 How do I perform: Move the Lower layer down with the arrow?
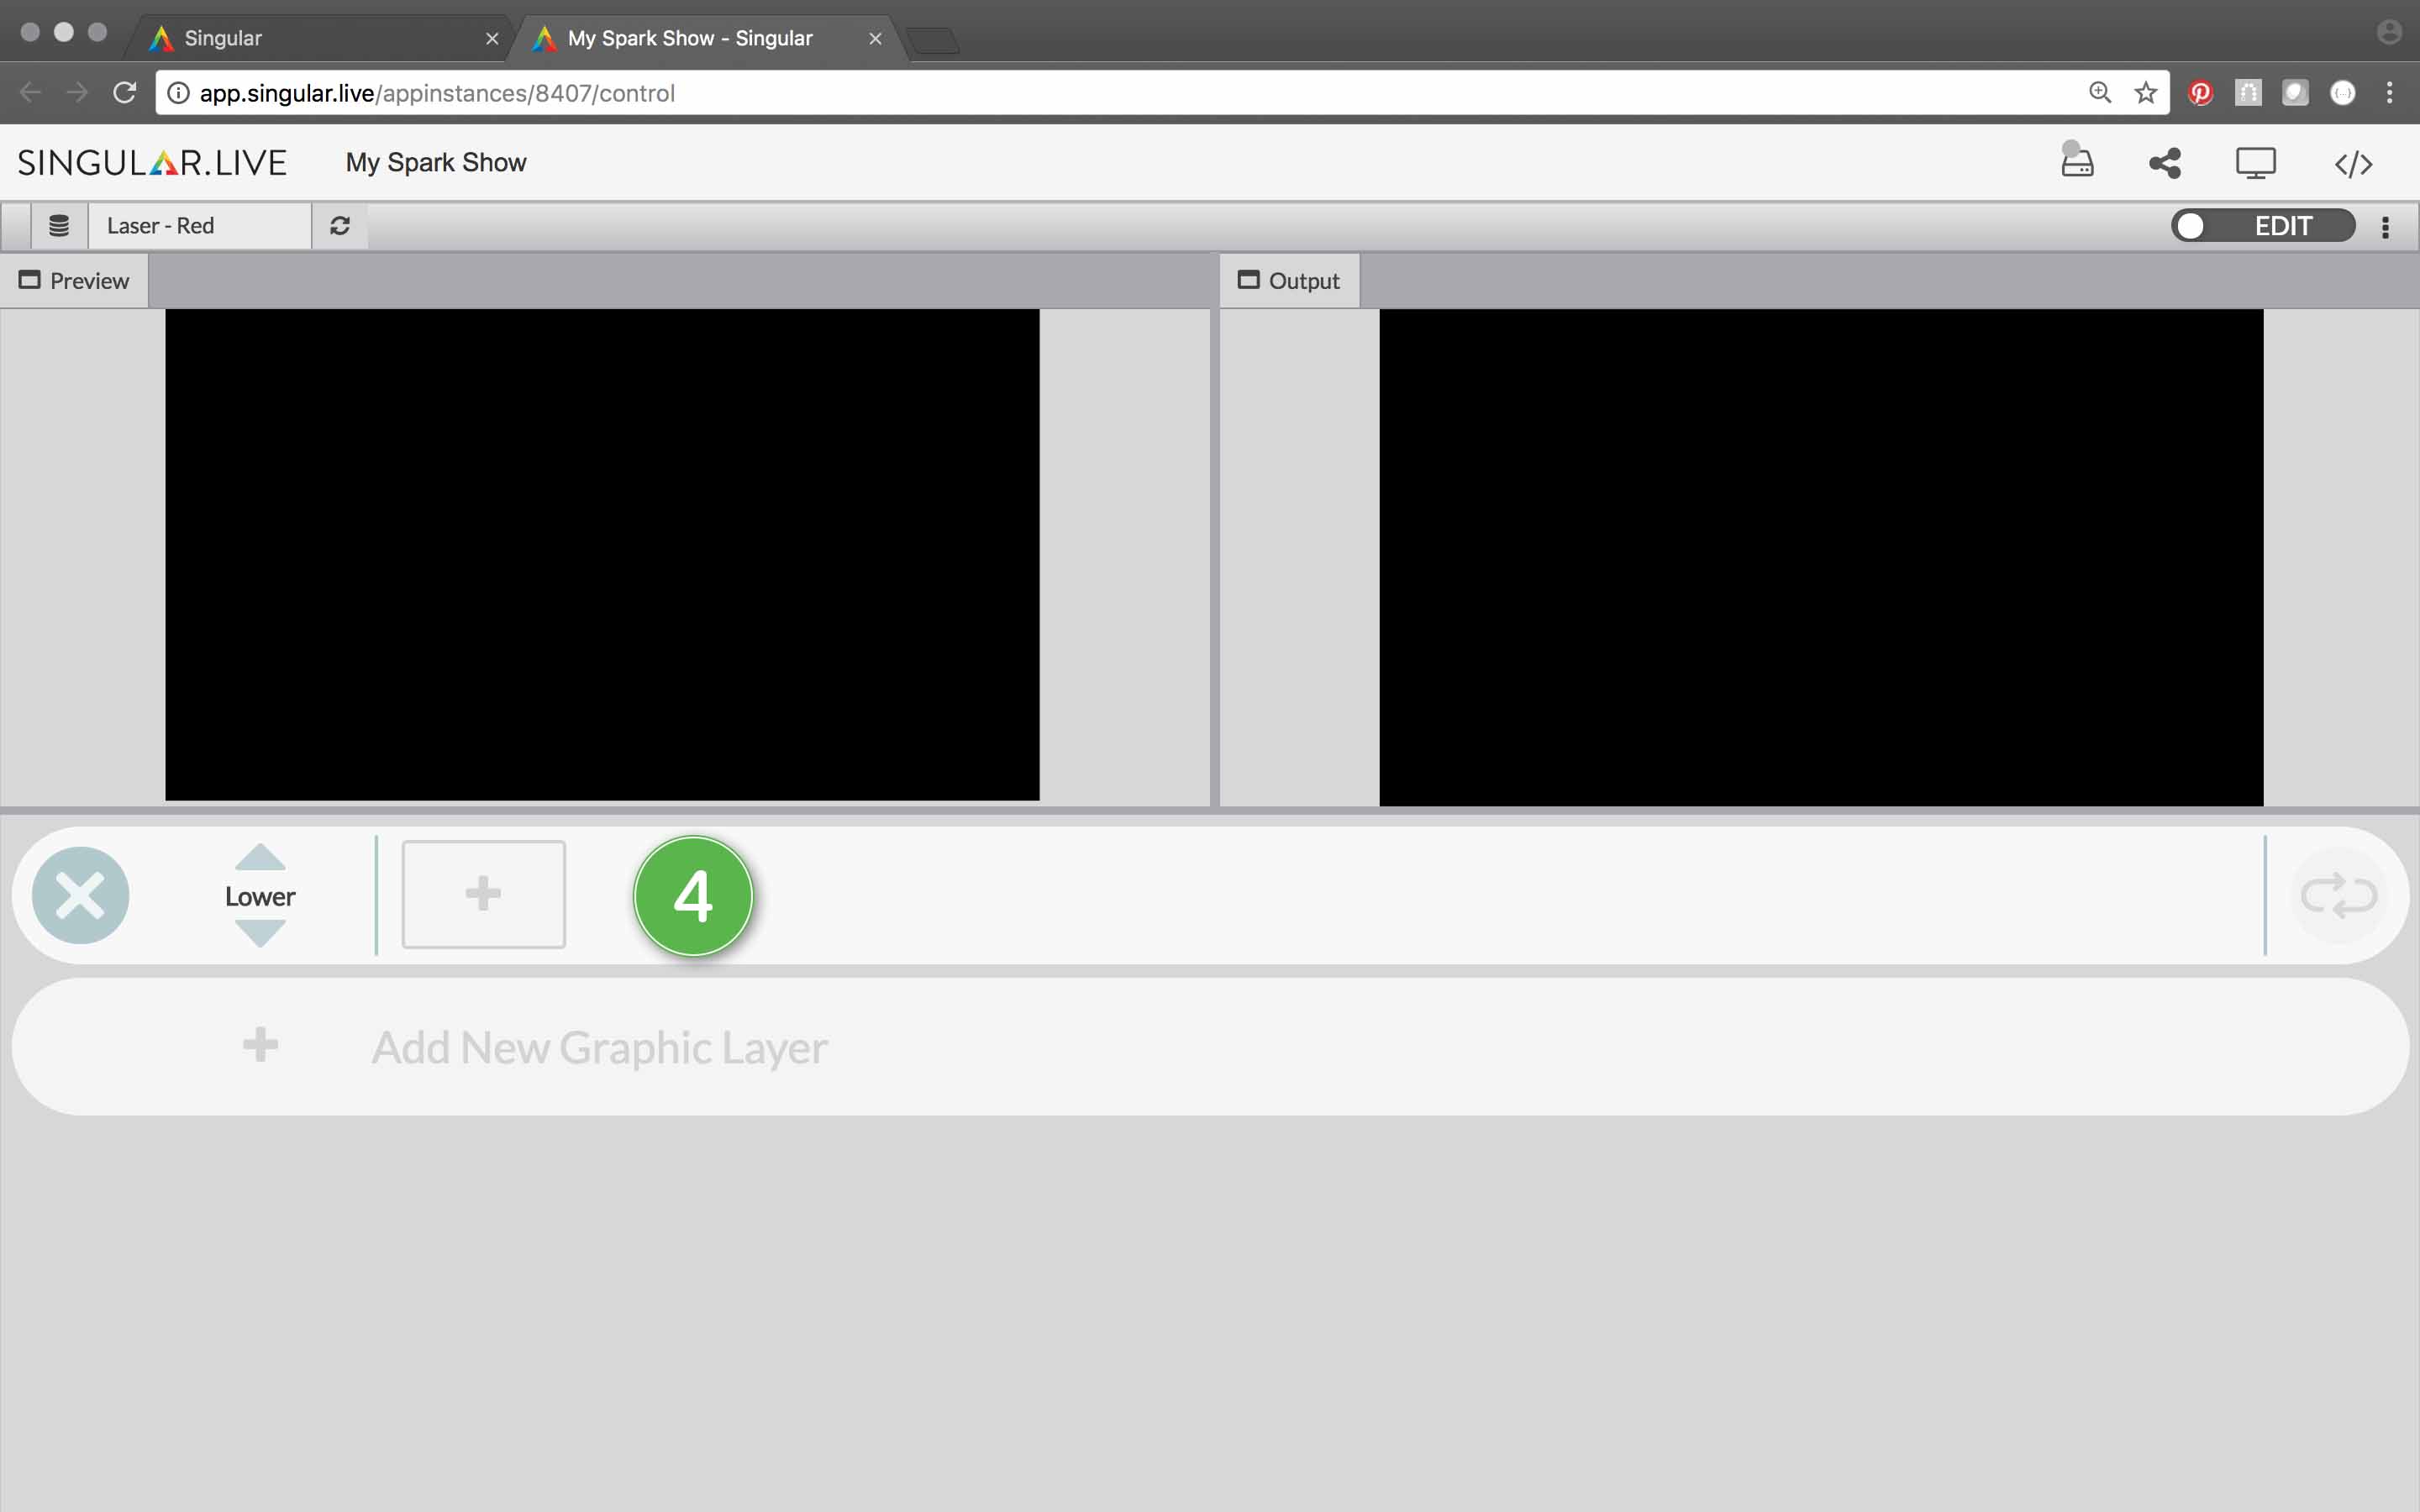pyautogui.click(x=260, y=934)
